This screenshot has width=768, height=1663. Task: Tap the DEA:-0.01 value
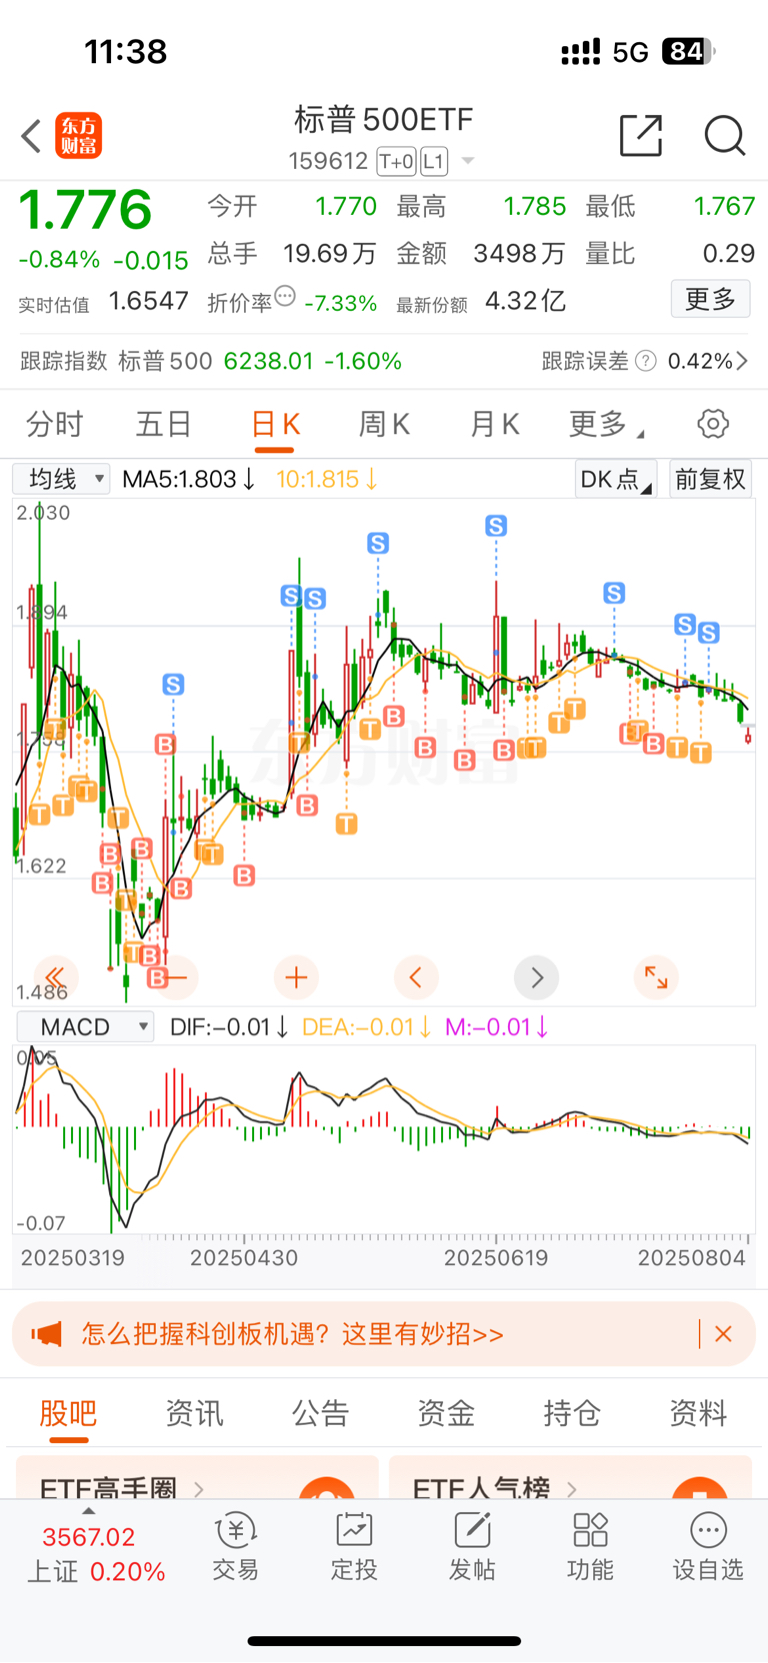367,1027
